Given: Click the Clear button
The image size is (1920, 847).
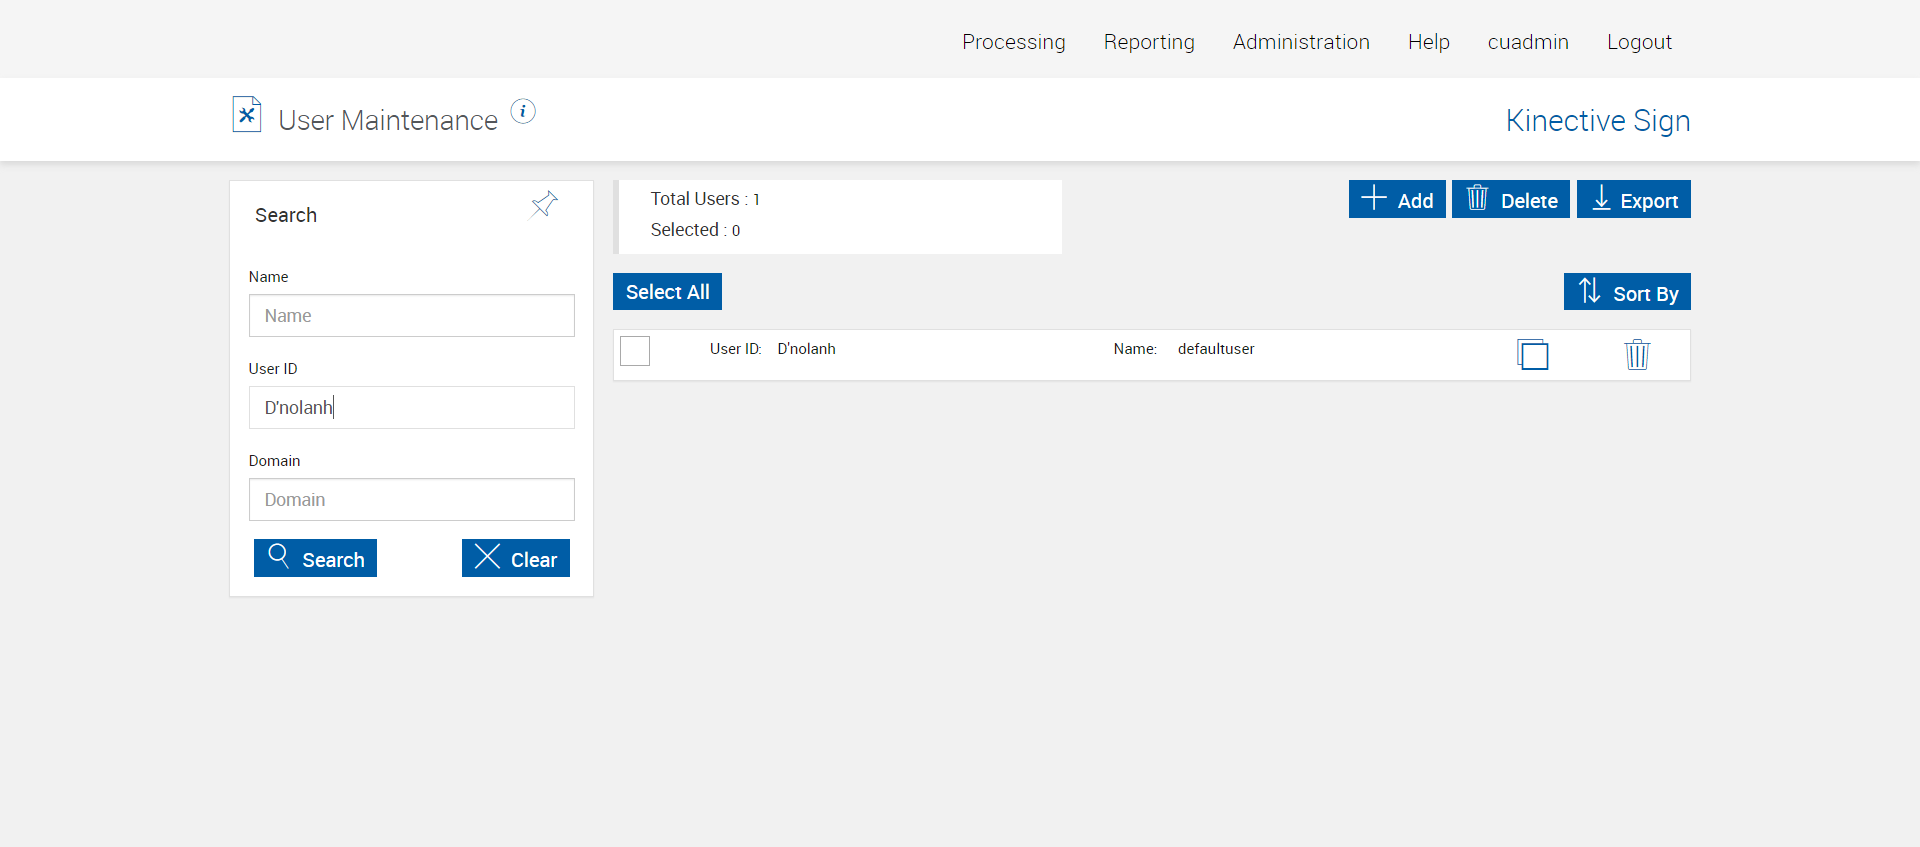Looking at the screenshot, I should (516, 558).
